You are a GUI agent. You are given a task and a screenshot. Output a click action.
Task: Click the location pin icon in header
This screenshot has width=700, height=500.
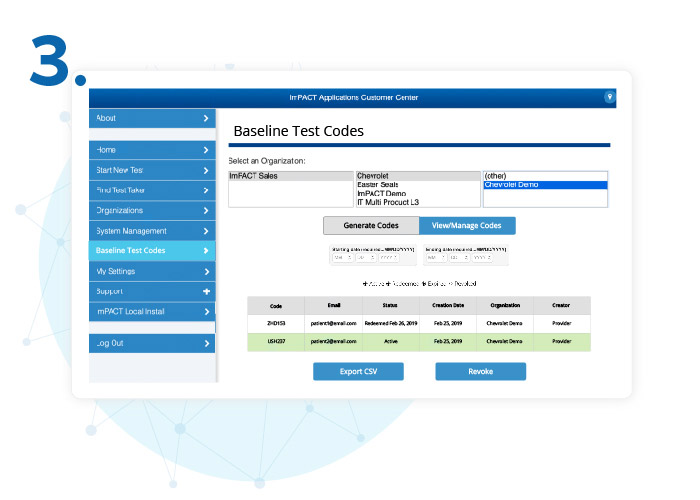point(609,97)
